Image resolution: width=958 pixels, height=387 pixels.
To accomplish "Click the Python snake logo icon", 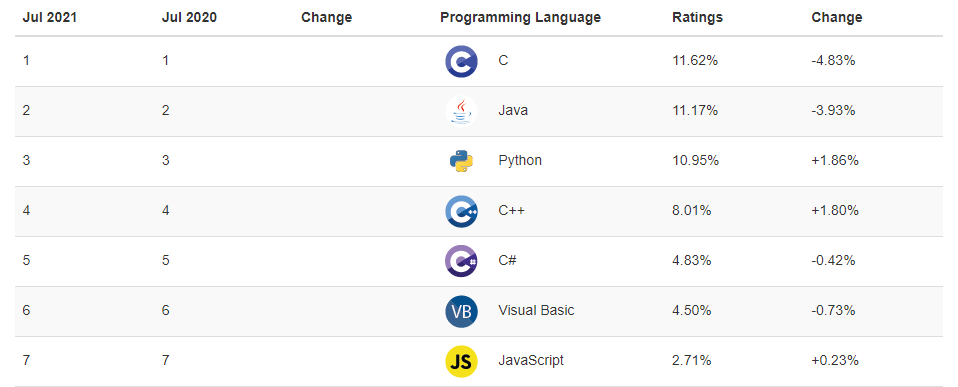I will tap(461, 161).
